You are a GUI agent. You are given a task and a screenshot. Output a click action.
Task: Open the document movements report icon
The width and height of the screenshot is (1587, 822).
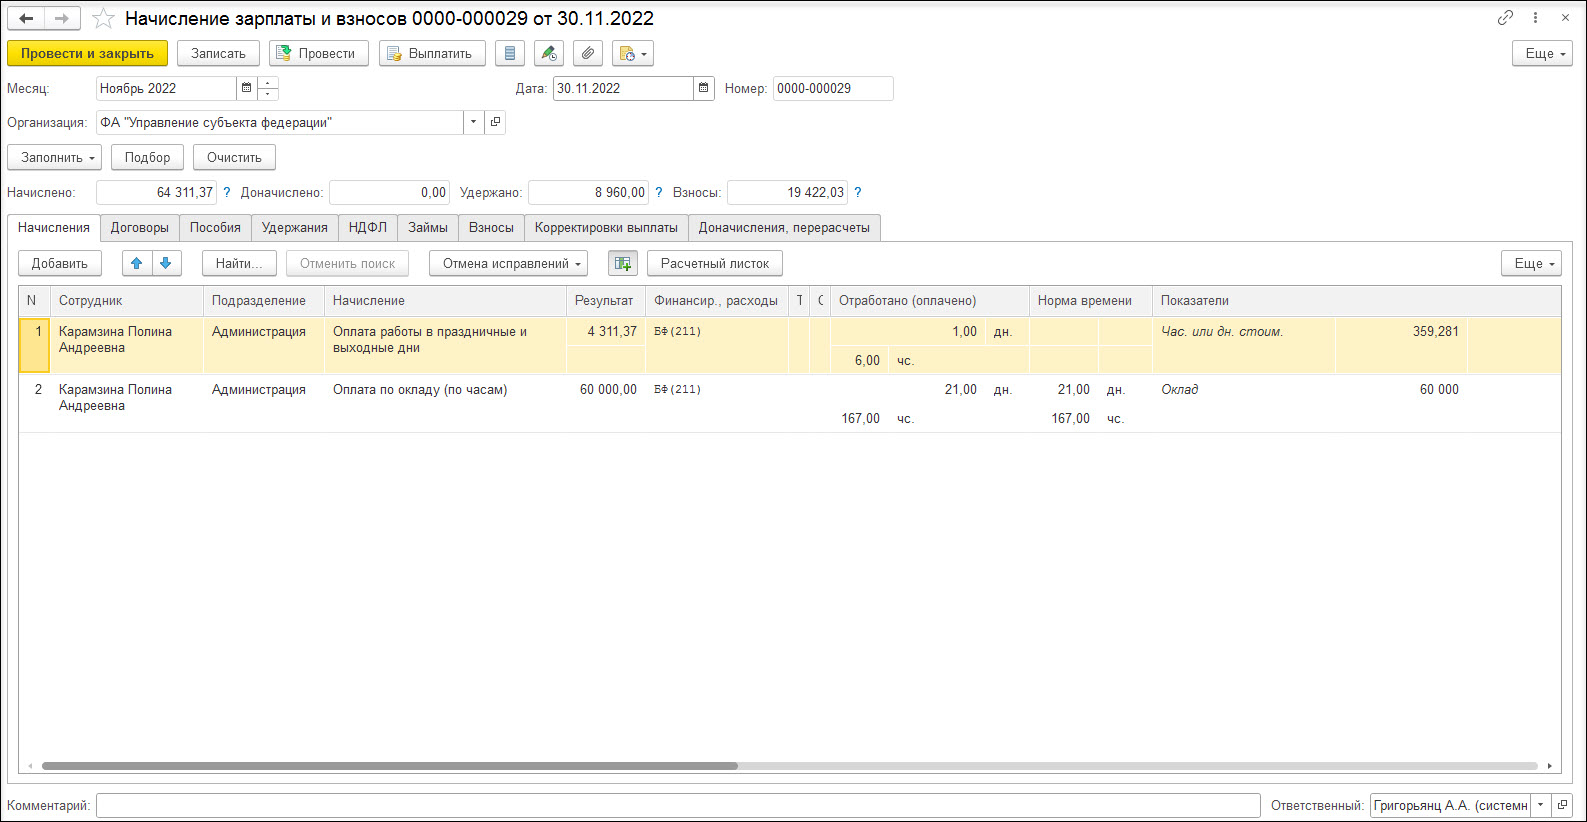[510, 53]
